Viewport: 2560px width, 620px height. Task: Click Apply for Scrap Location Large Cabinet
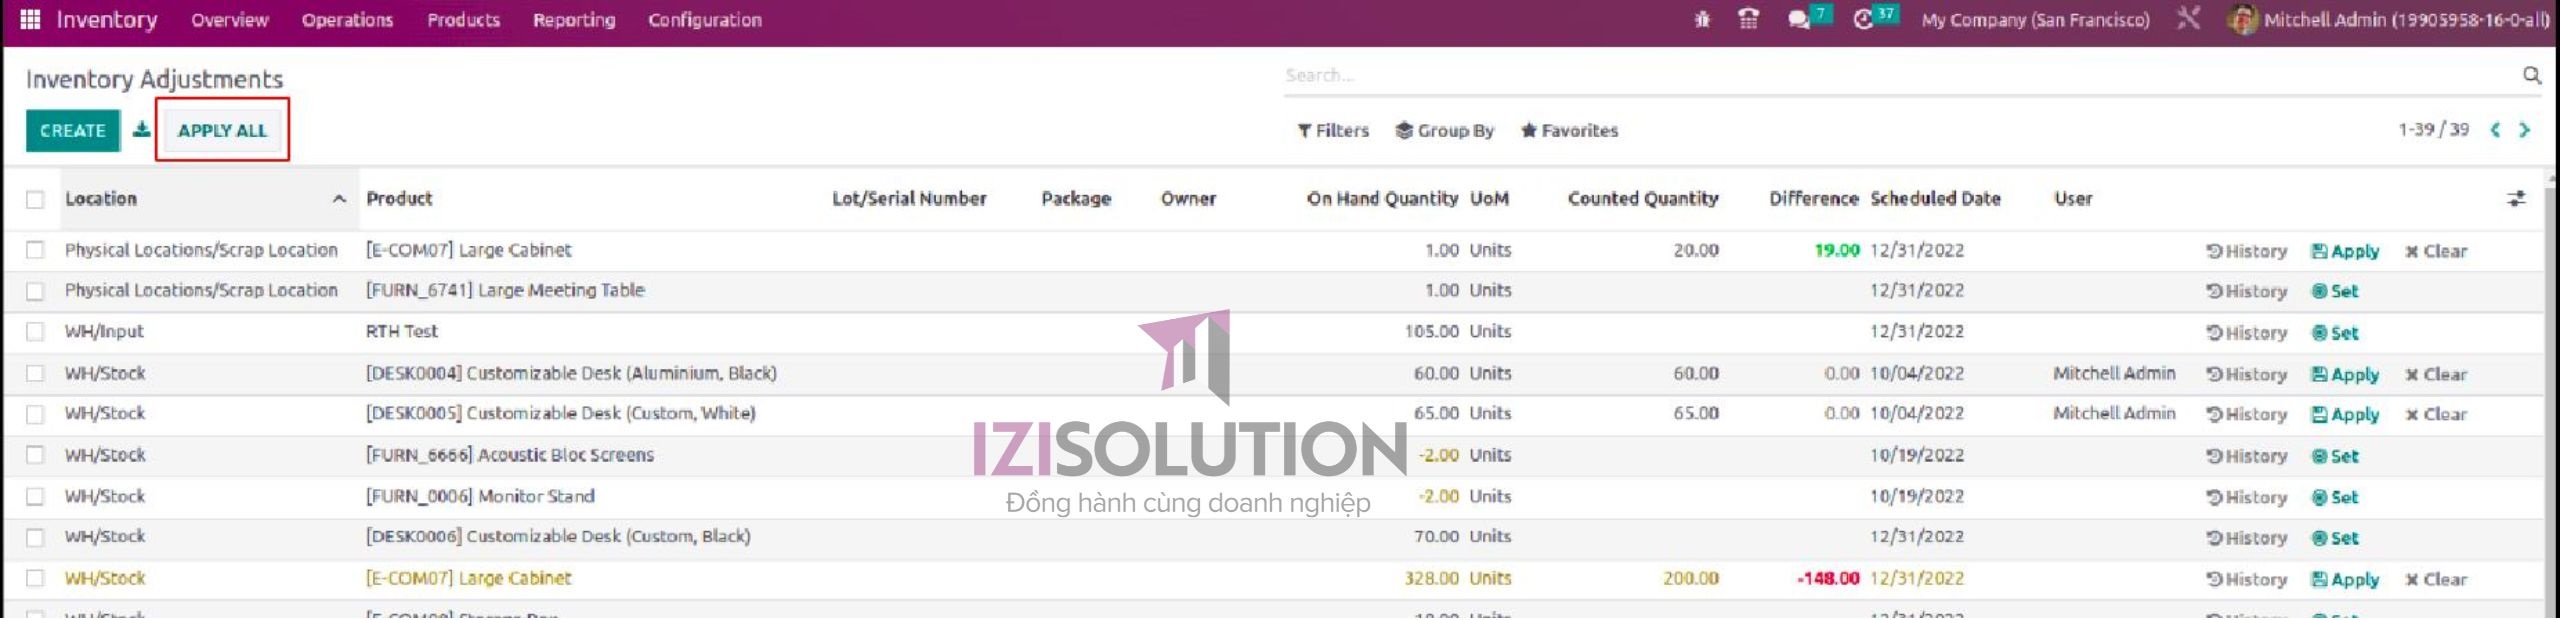click(2345, 251)
